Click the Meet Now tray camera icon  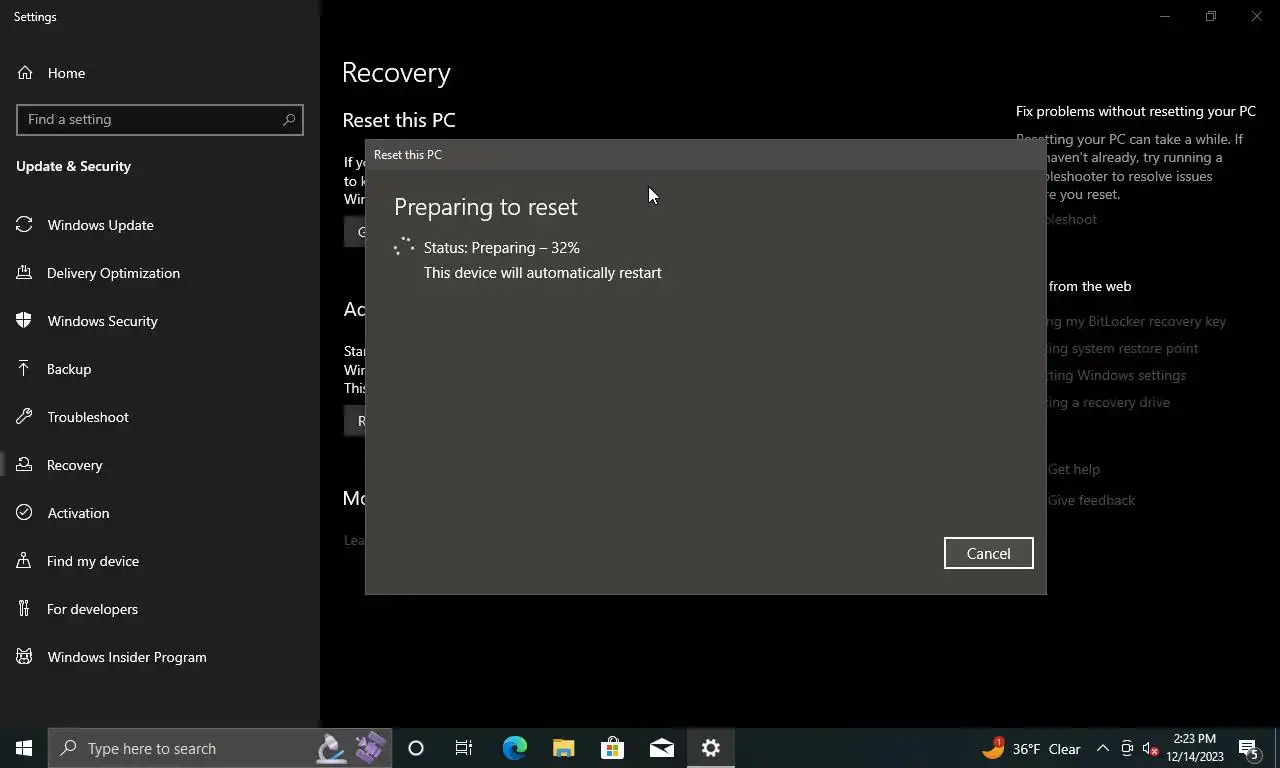tap(1127, 748)
